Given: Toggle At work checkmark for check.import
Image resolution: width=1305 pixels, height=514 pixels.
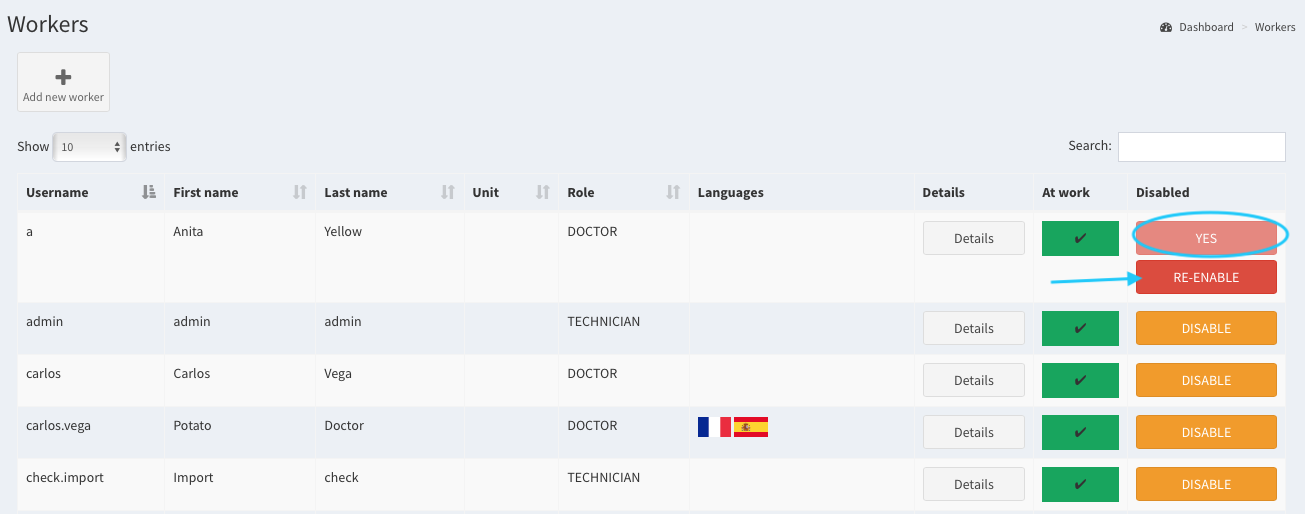Looking at the screenshot, I should [x=1080, y=485].
